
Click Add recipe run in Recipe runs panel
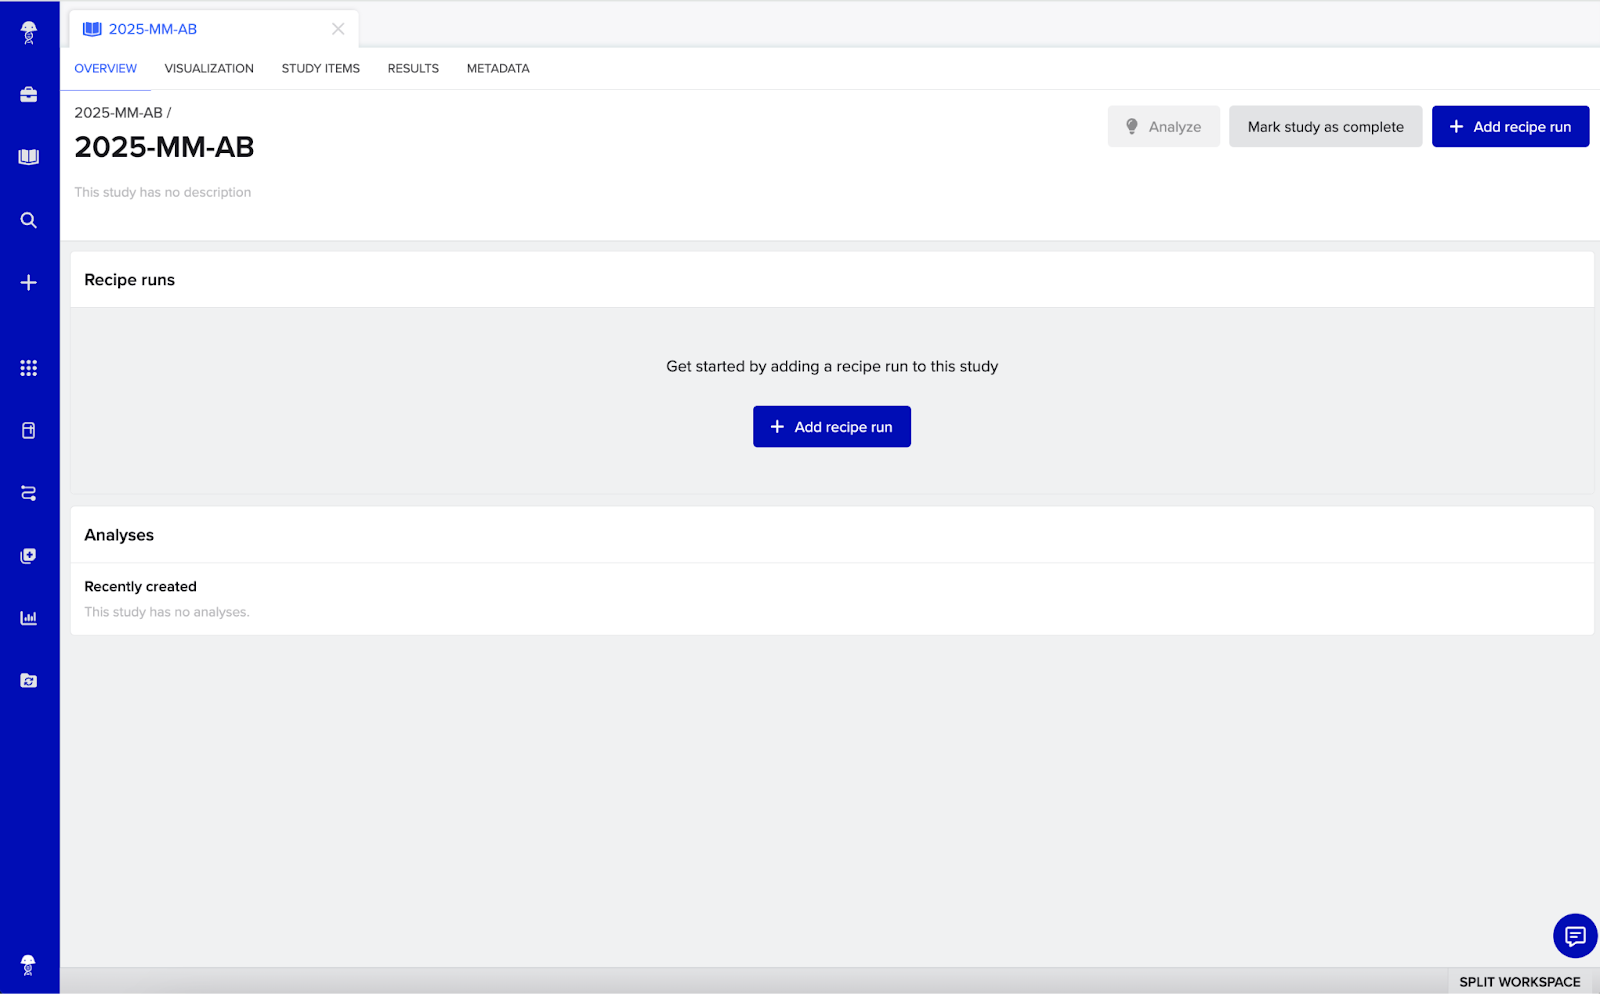[831, 427]
